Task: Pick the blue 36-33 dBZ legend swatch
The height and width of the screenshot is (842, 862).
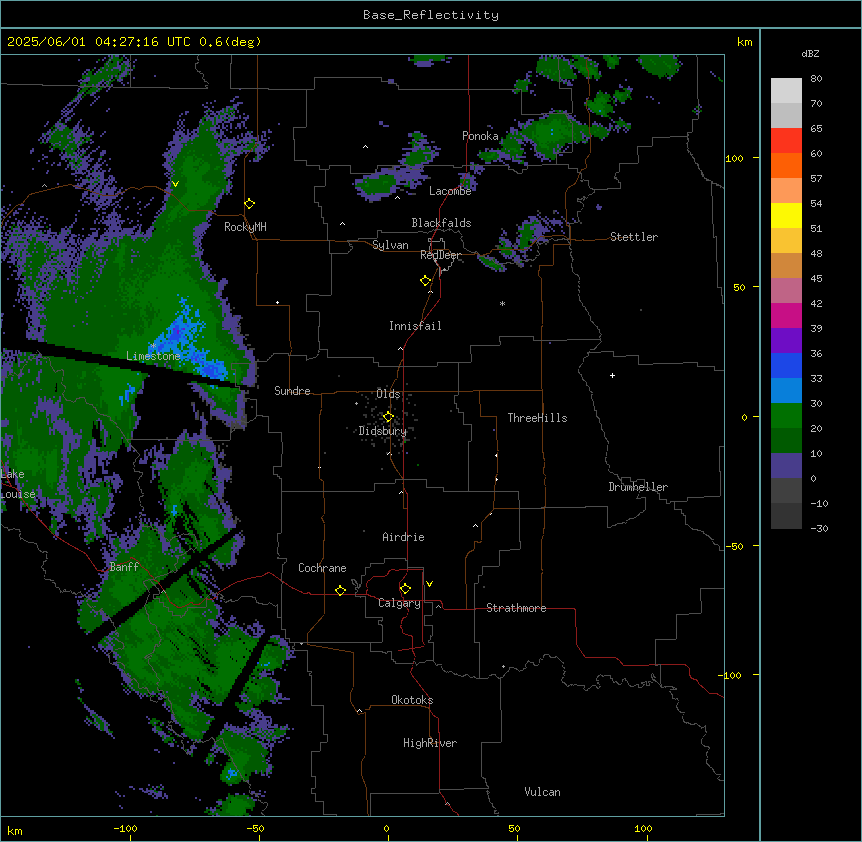Action: click(786, 365)
